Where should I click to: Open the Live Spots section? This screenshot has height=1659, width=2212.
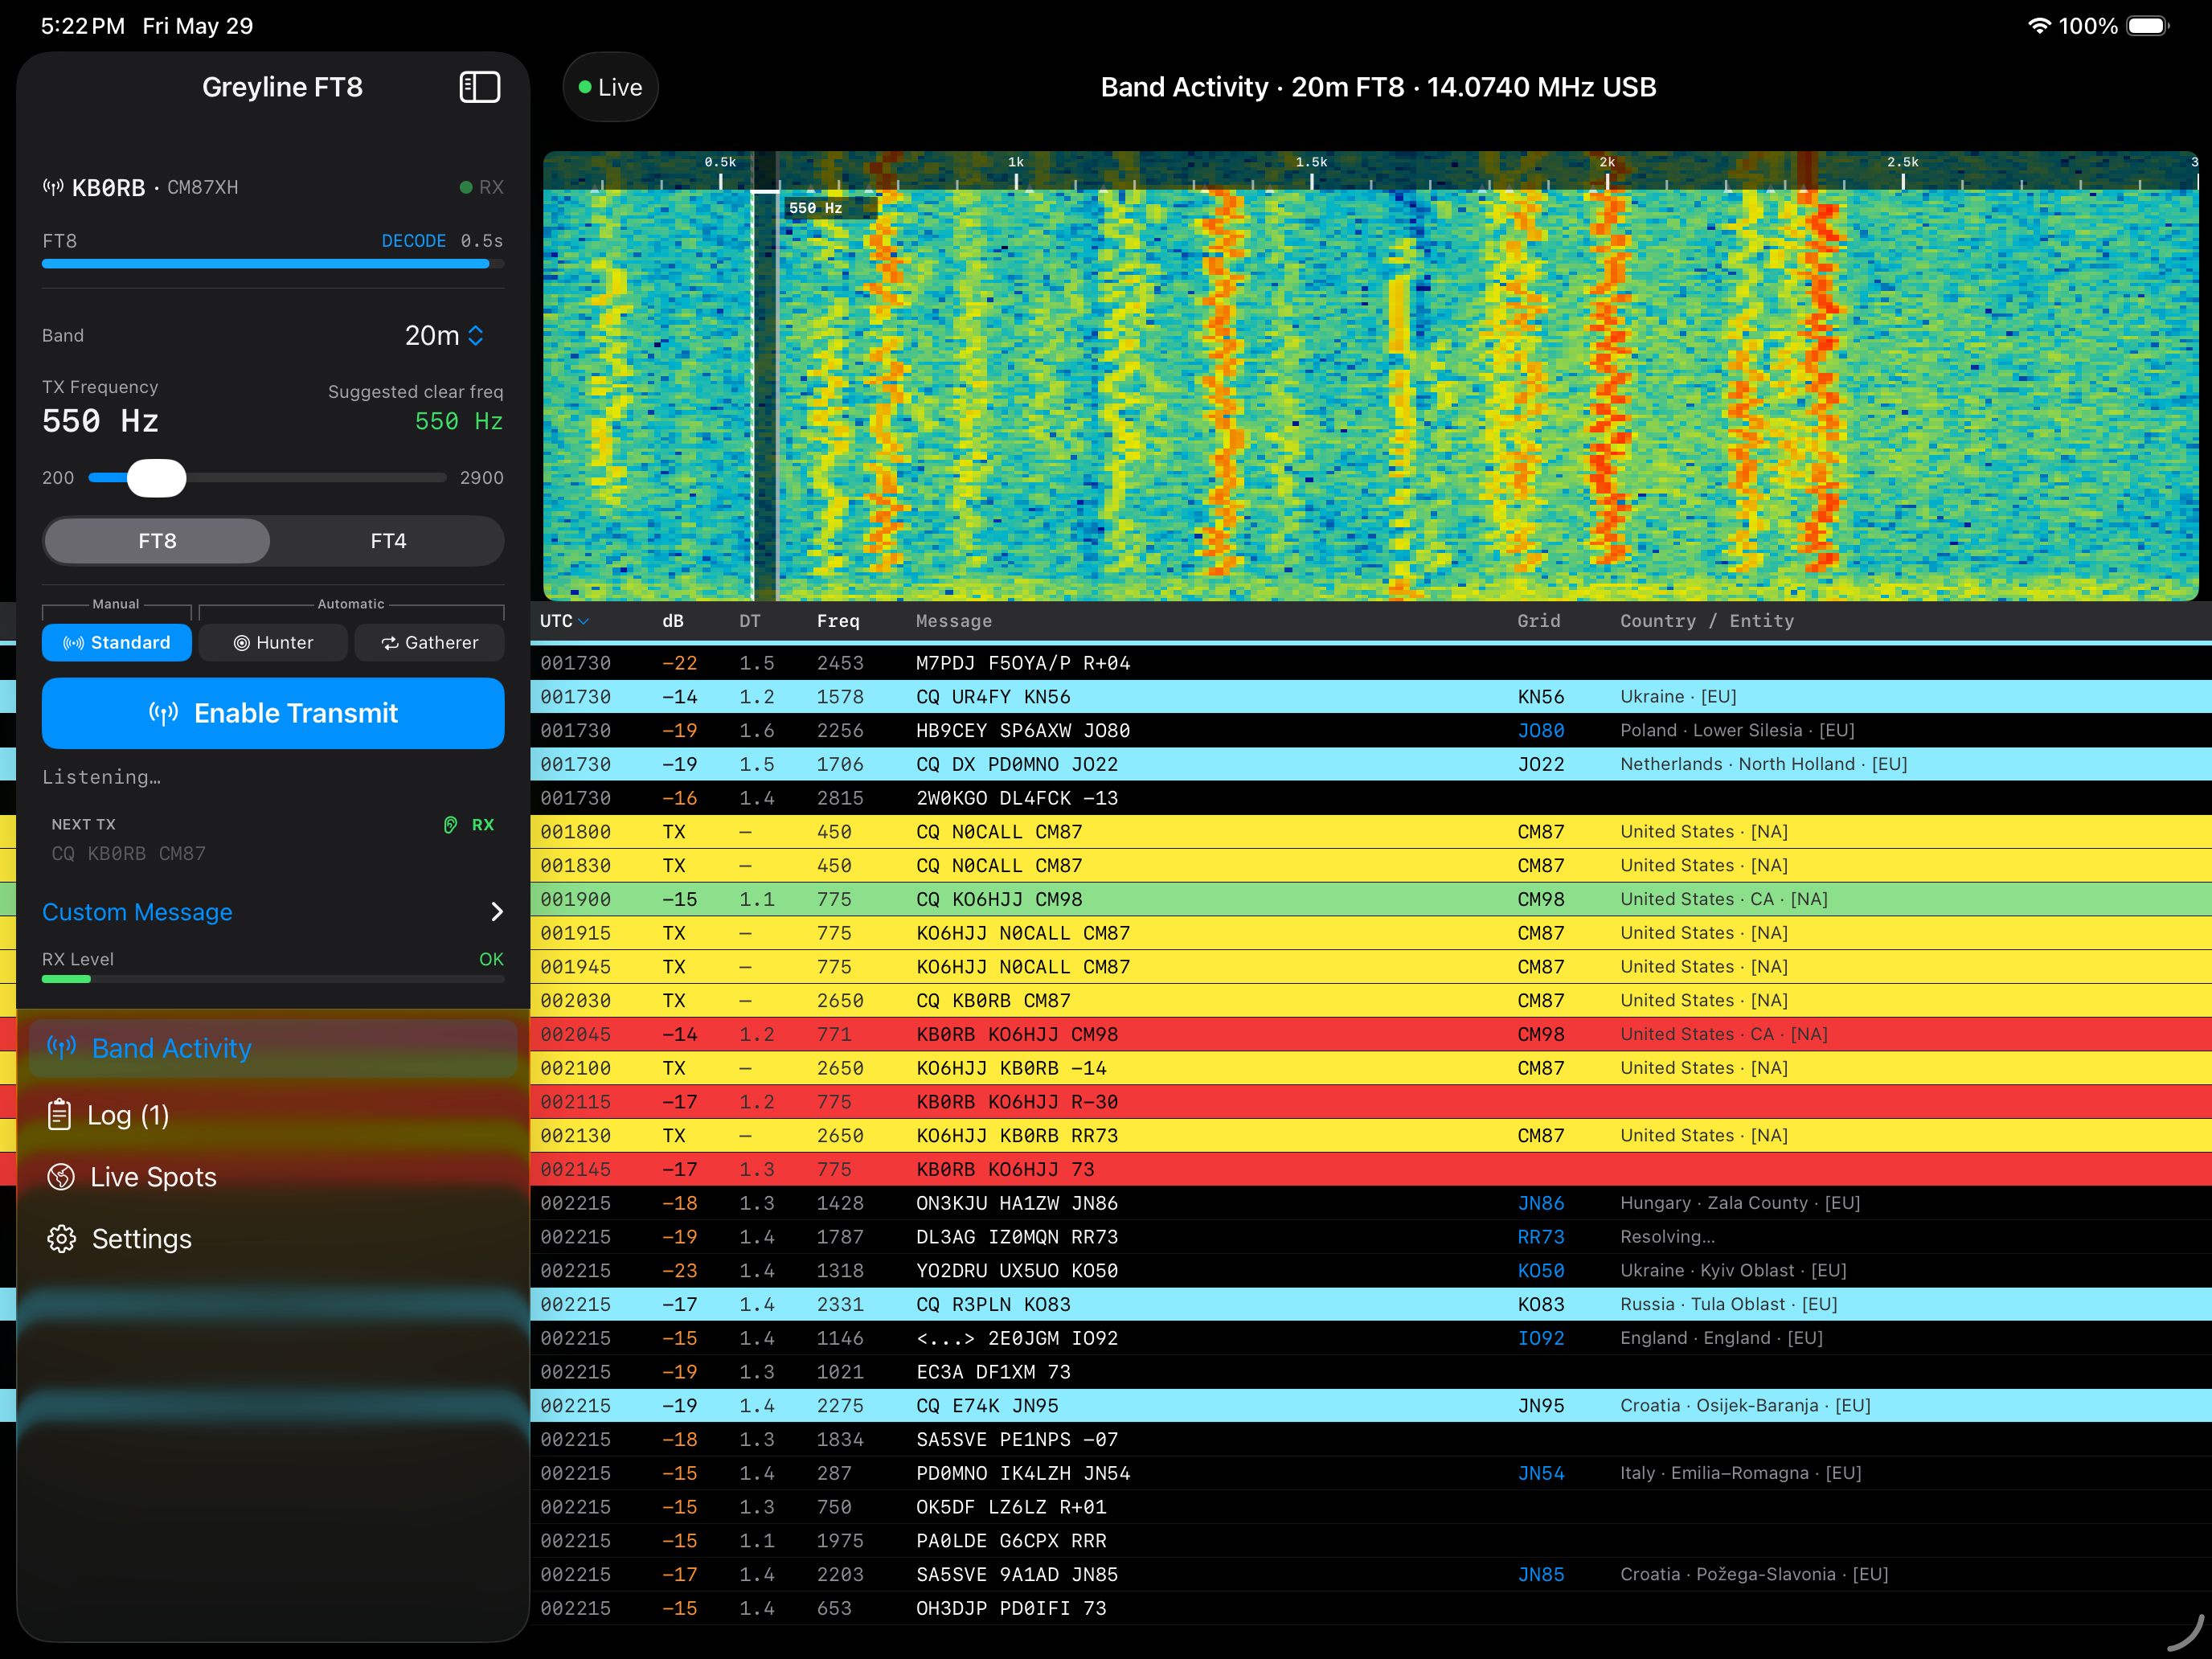coord(273,1176)
